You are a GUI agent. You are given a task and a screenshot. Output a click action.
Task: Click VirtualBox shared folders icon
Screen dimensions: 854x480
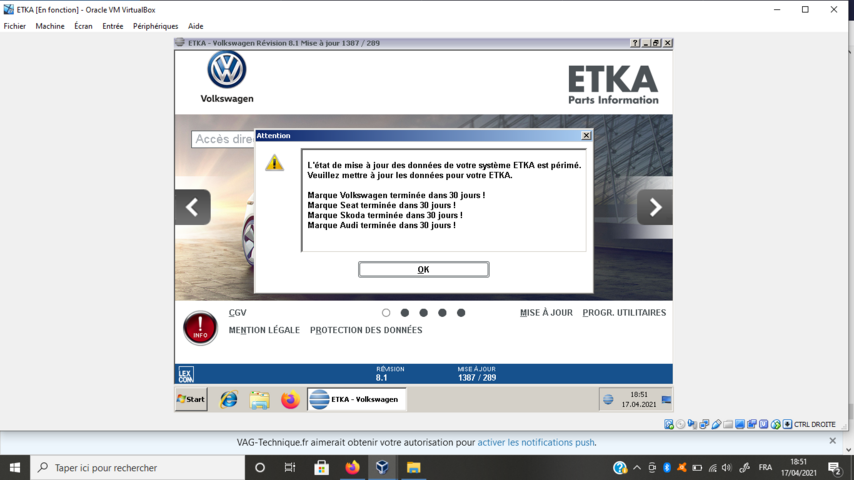click(728, 424)
